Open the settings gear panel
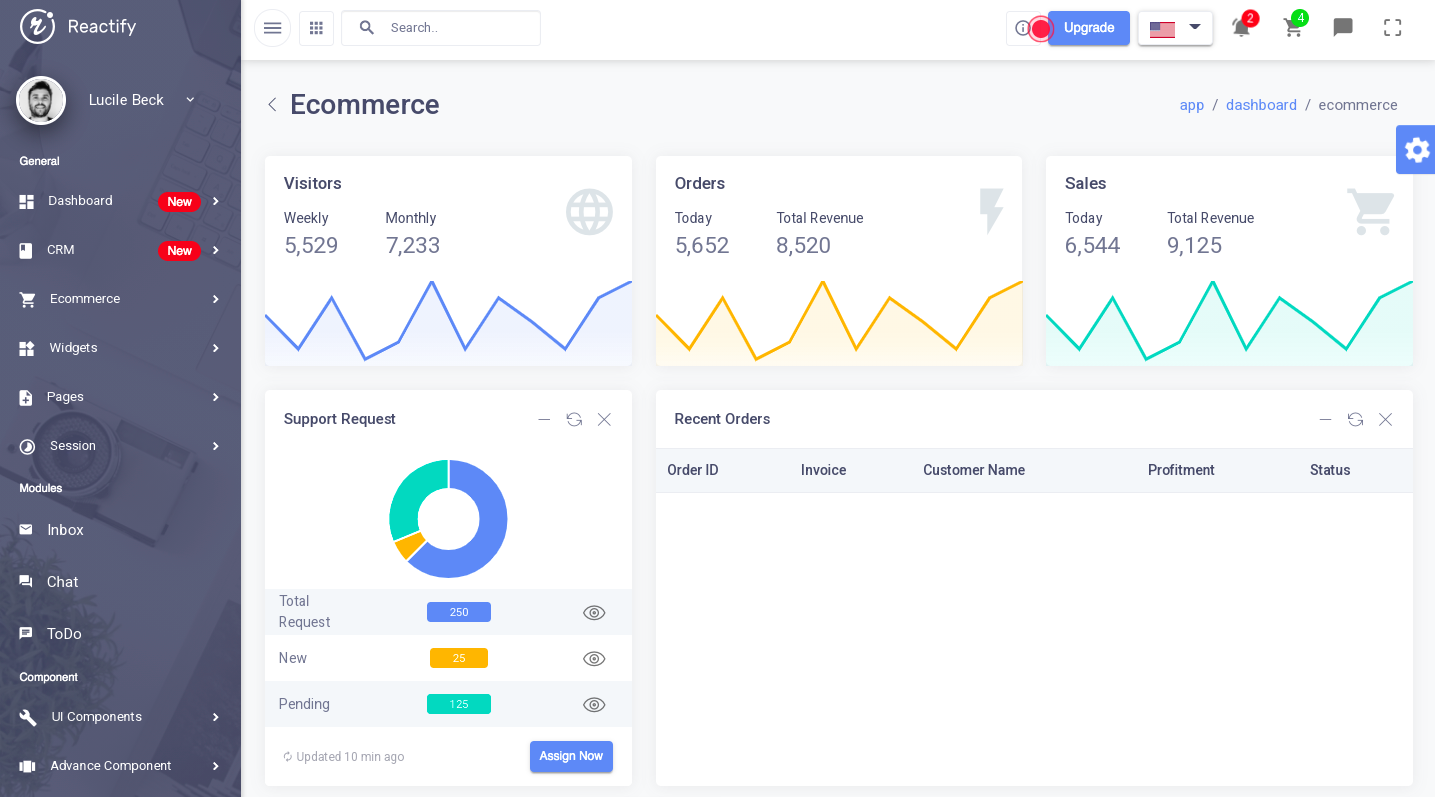1435x797 pixels. 1416,150
